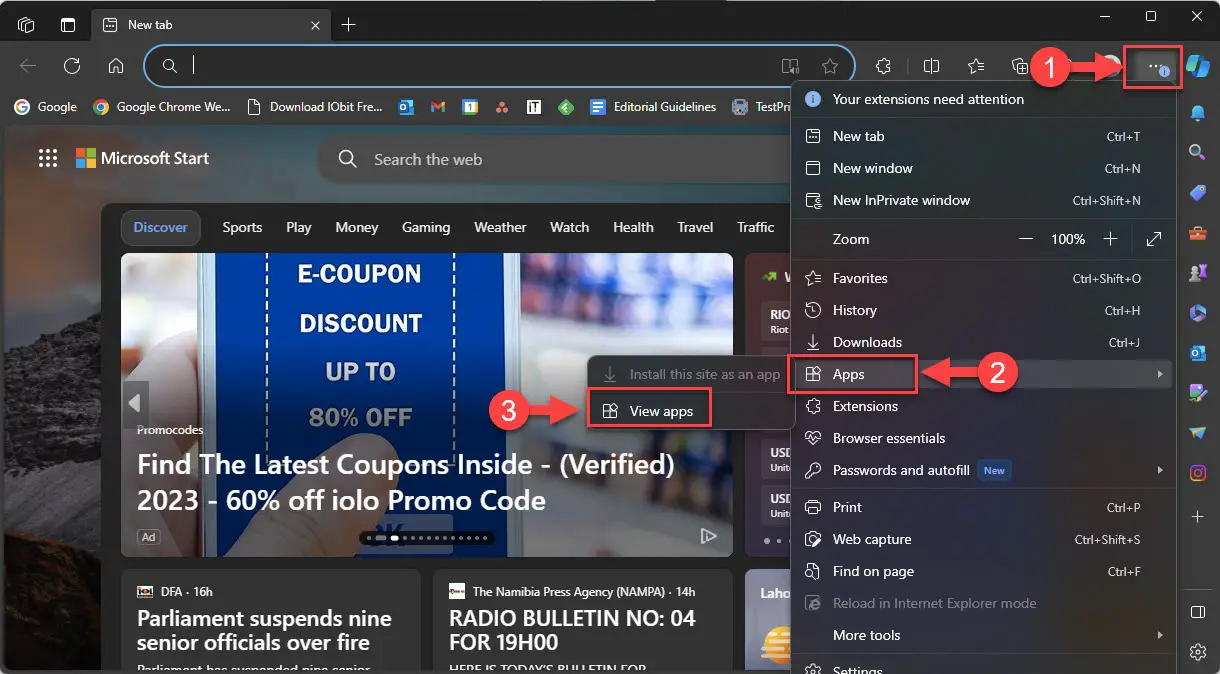Open the Tab actions menu icon
The width and height of the screenshot is (1220, 674).
[68, 24]
